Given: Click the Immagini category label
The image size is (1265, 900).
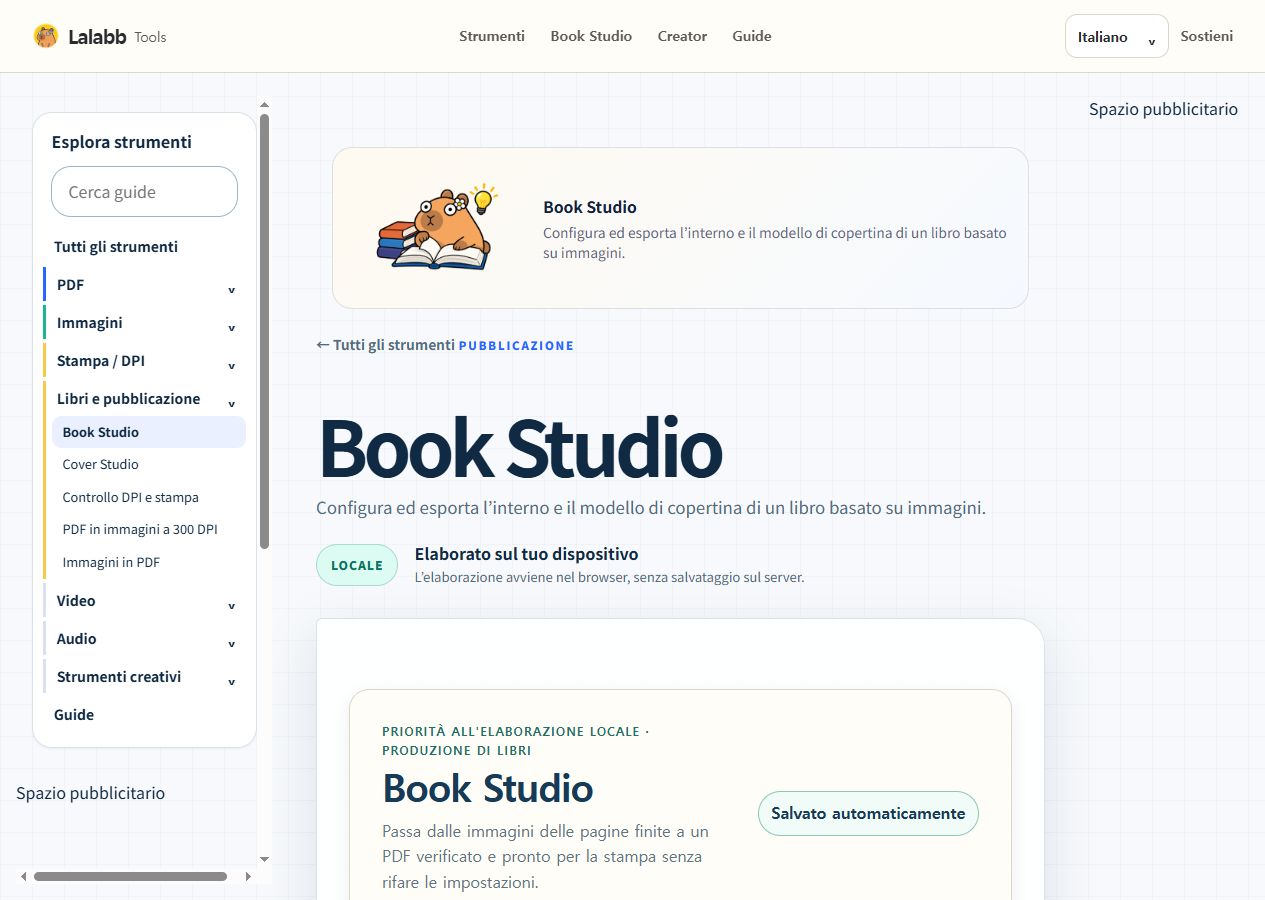Looking at the screenshot, I should pos(90,322).
